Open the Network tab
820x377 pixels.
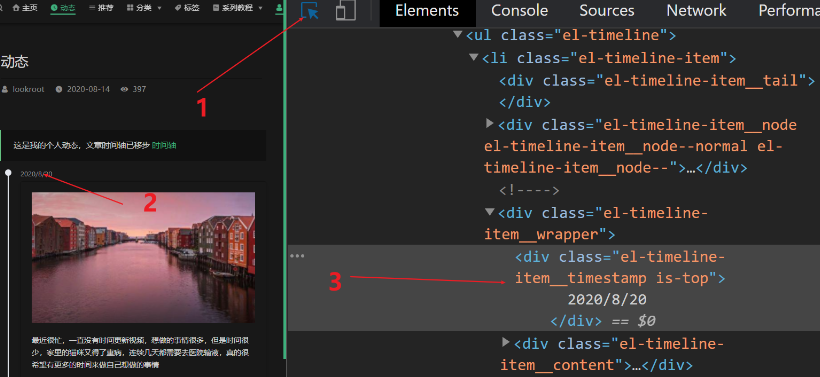point(696,10)
